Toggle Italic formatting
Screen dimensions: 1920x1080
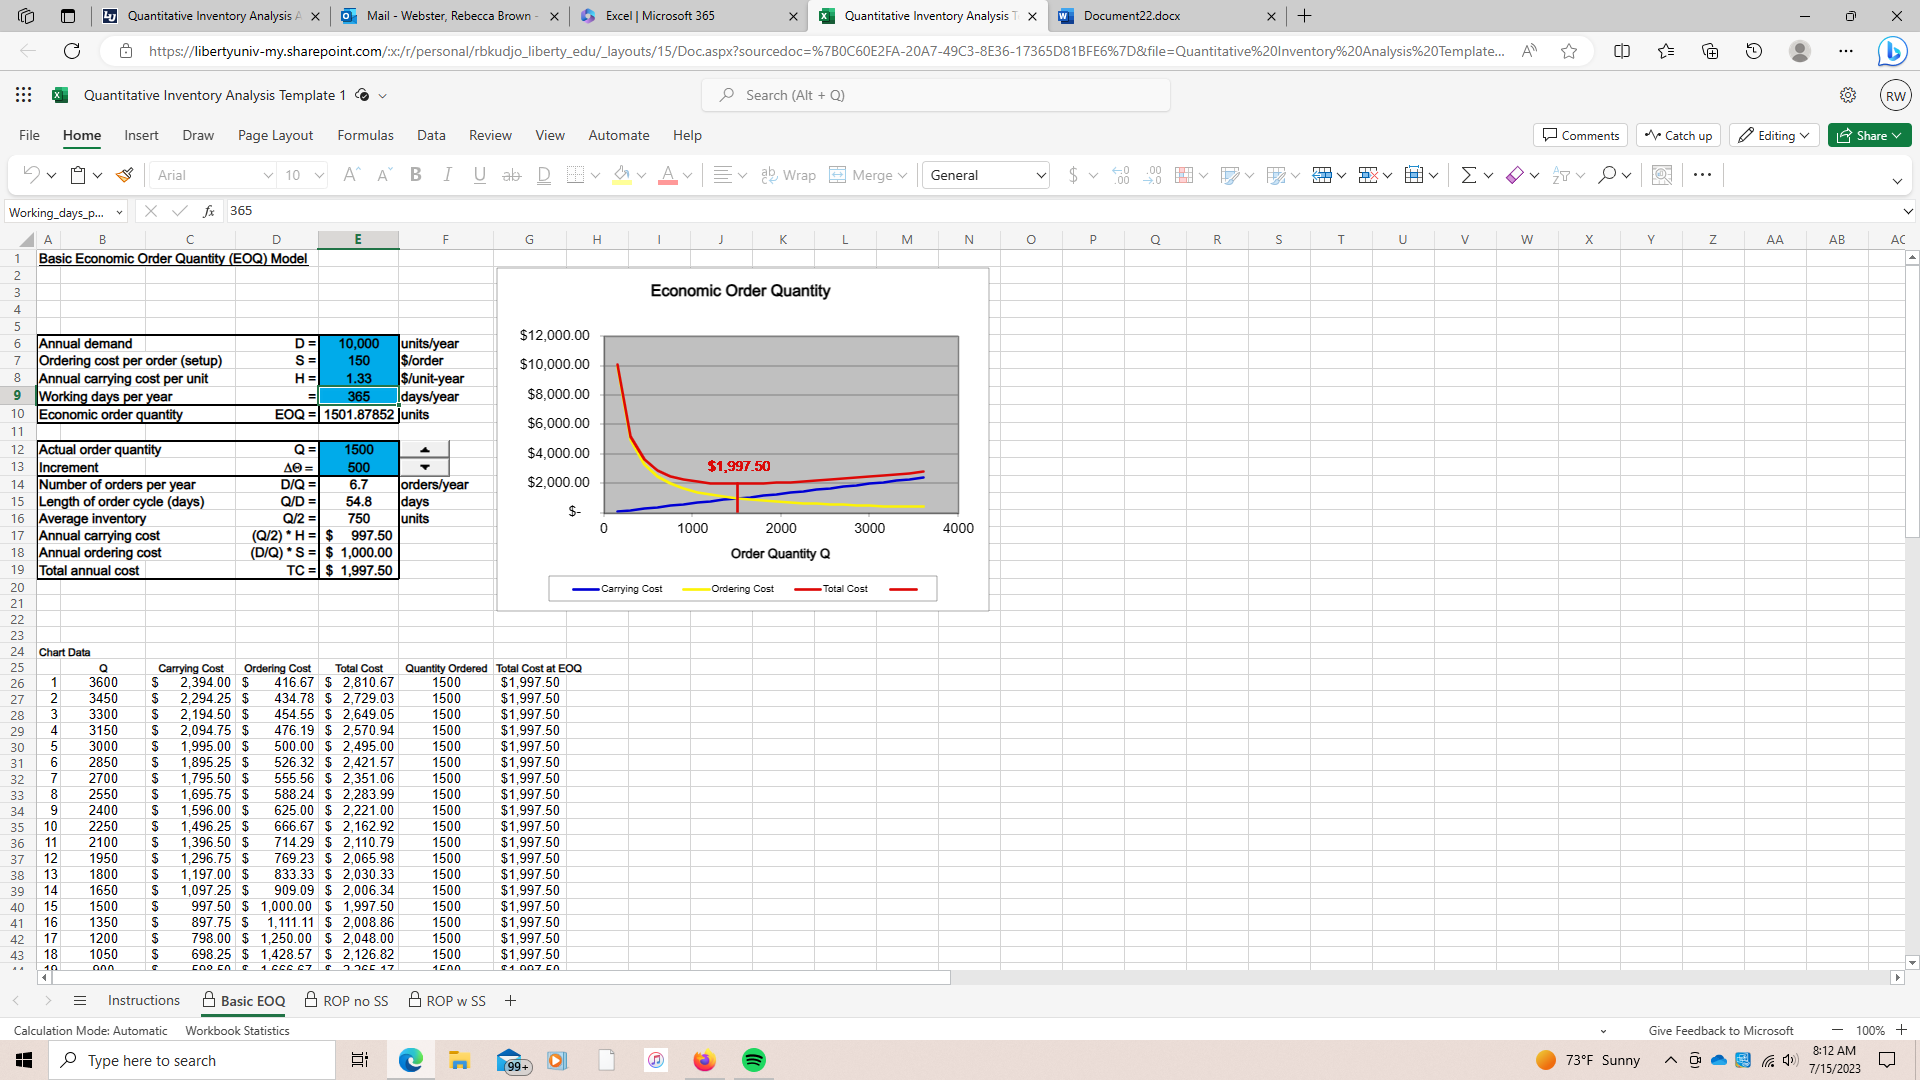click(447, 175)
